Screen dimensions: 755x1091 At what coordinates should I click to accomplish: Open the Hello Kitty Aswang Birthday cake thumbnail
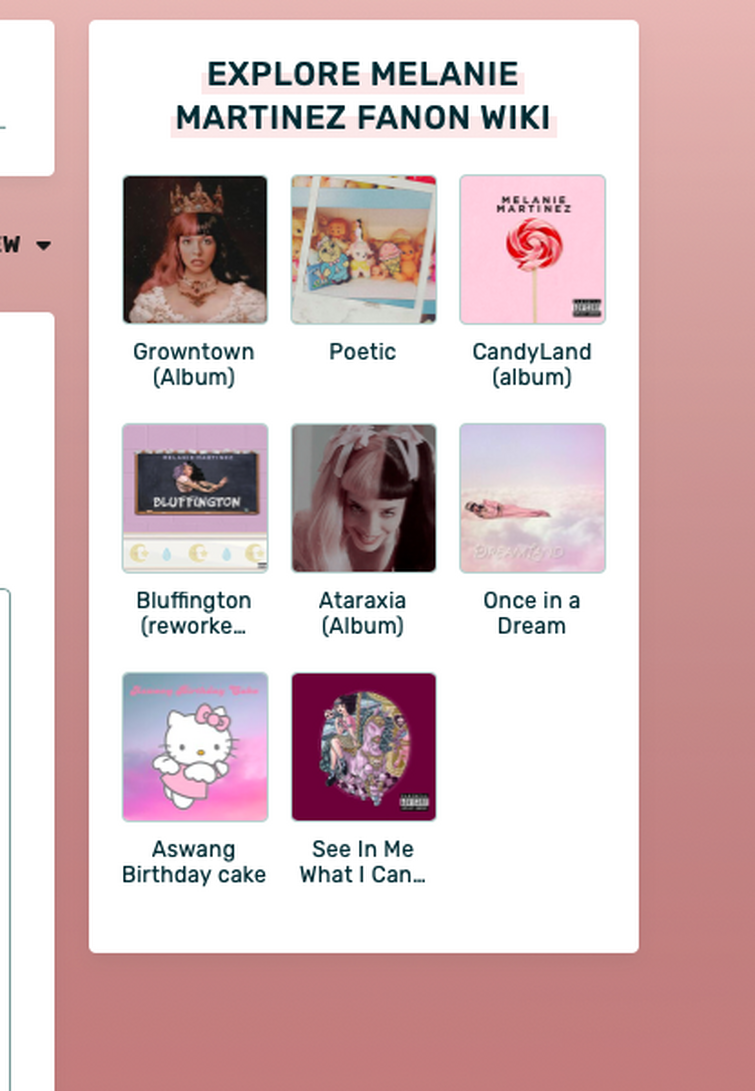point(195,747)
